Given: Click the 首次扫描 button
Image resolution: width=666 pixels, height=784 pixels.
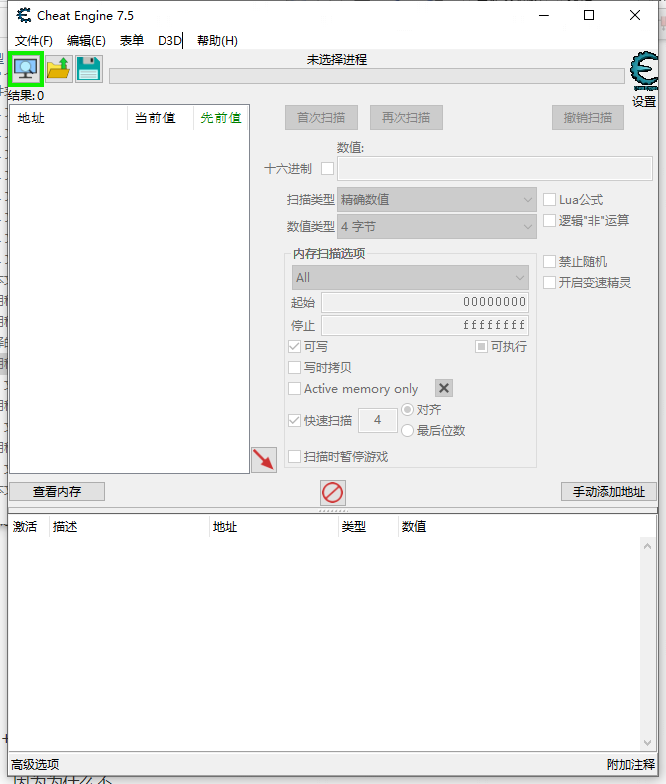Looking at the screenshot, I should [x=321, y=118].
